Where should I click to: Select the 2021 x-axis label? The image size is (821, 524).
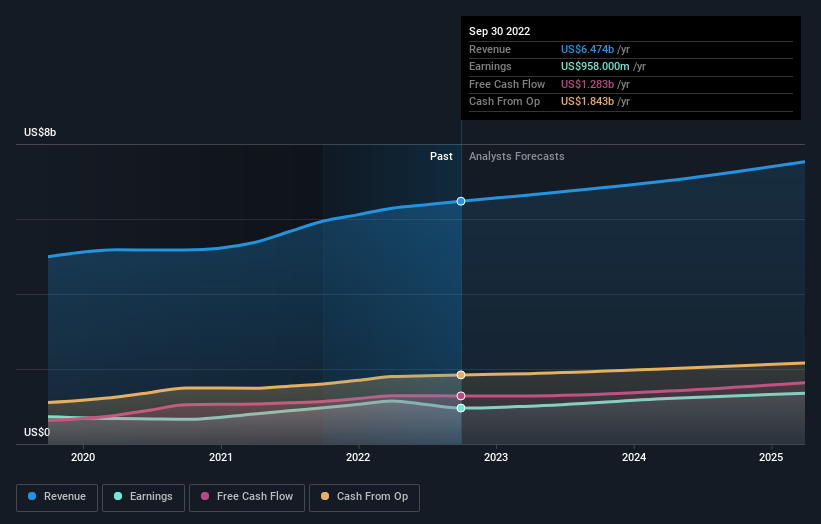coord(220,457)
